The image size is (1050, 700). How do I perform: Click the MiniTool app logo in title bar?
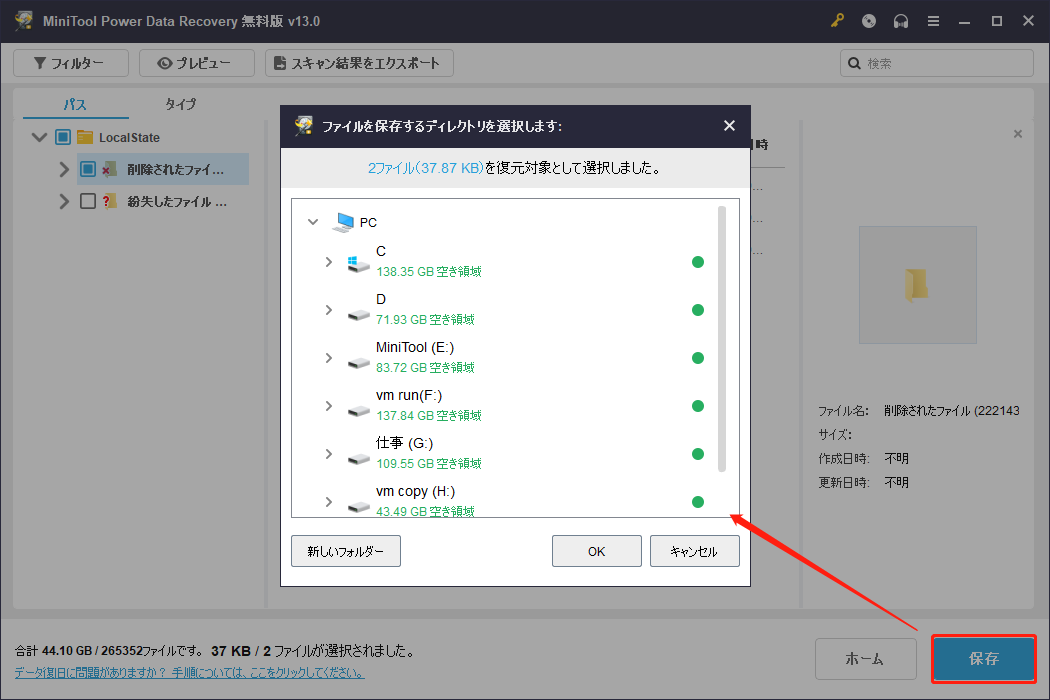[x=24, y=21]
